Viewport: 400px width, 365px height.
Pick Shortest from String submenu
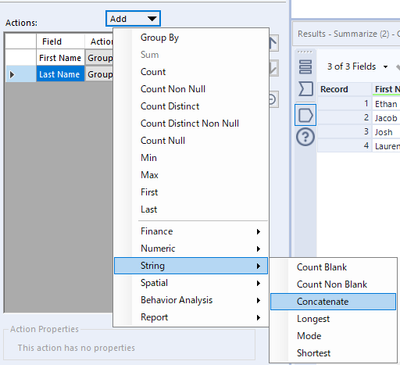[x=314, y=353]
